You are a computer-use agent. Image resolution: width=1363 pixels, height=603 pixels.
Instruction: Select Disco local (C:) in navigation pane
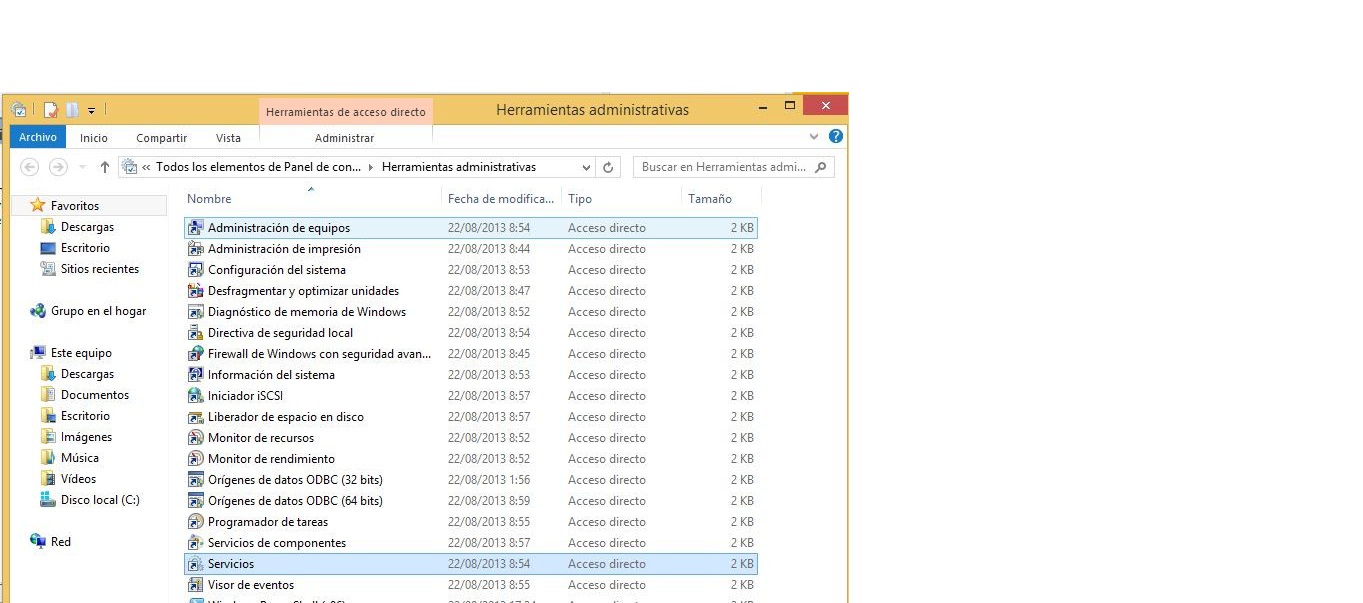(x=99, y=500)
